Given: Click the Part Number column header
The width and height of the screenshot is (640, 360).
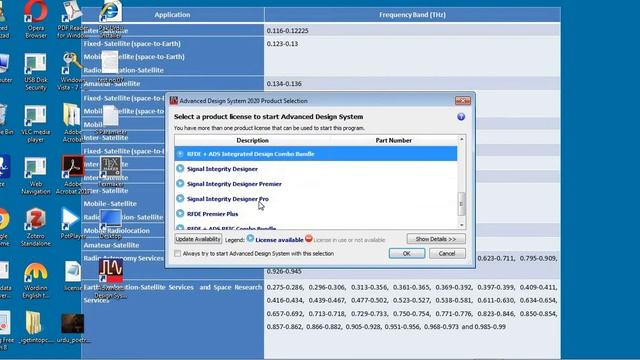Looking at the screenshot, I should (x=393, y=140).
